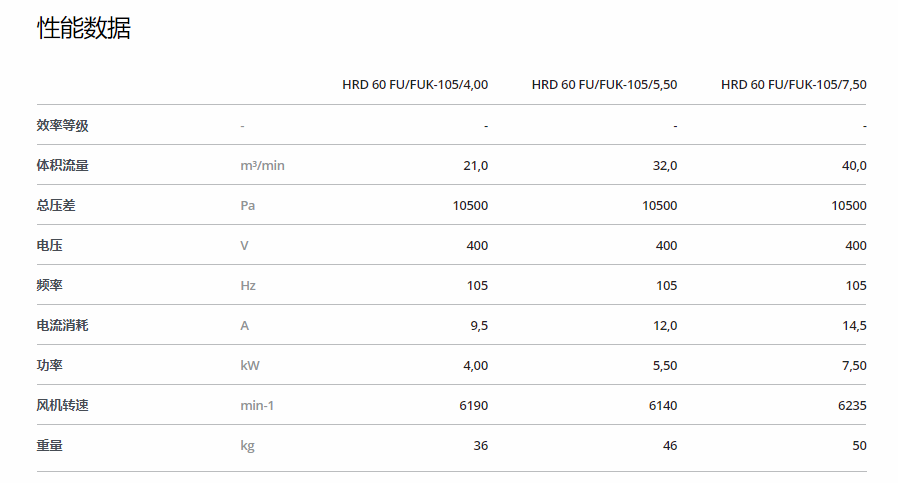Click the 总压差 row label
Viewport: 898px width, 483px height.
tap(56, 206)
